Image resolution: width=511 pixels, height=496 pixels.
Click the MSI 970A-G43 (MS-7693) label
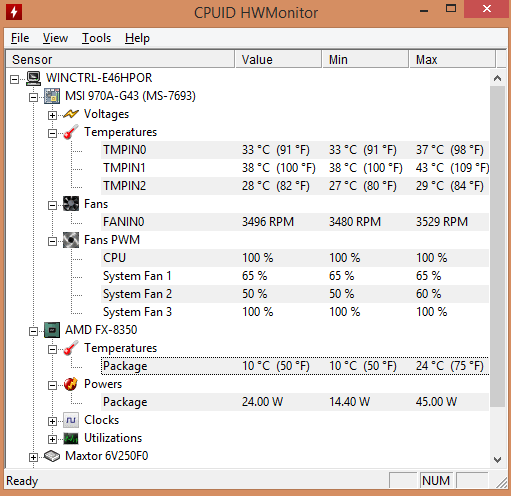tap(130, 96)
